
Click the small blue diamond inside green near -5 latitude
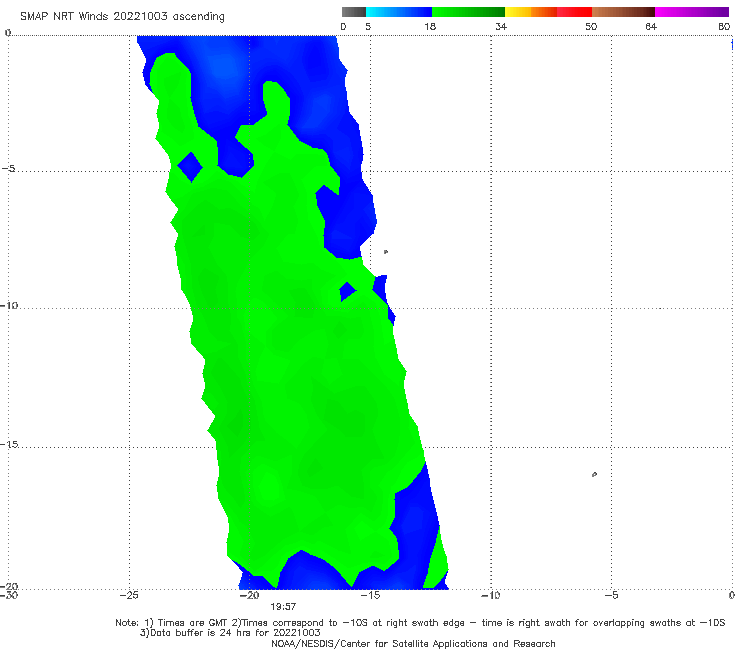(x=190, y=167)
